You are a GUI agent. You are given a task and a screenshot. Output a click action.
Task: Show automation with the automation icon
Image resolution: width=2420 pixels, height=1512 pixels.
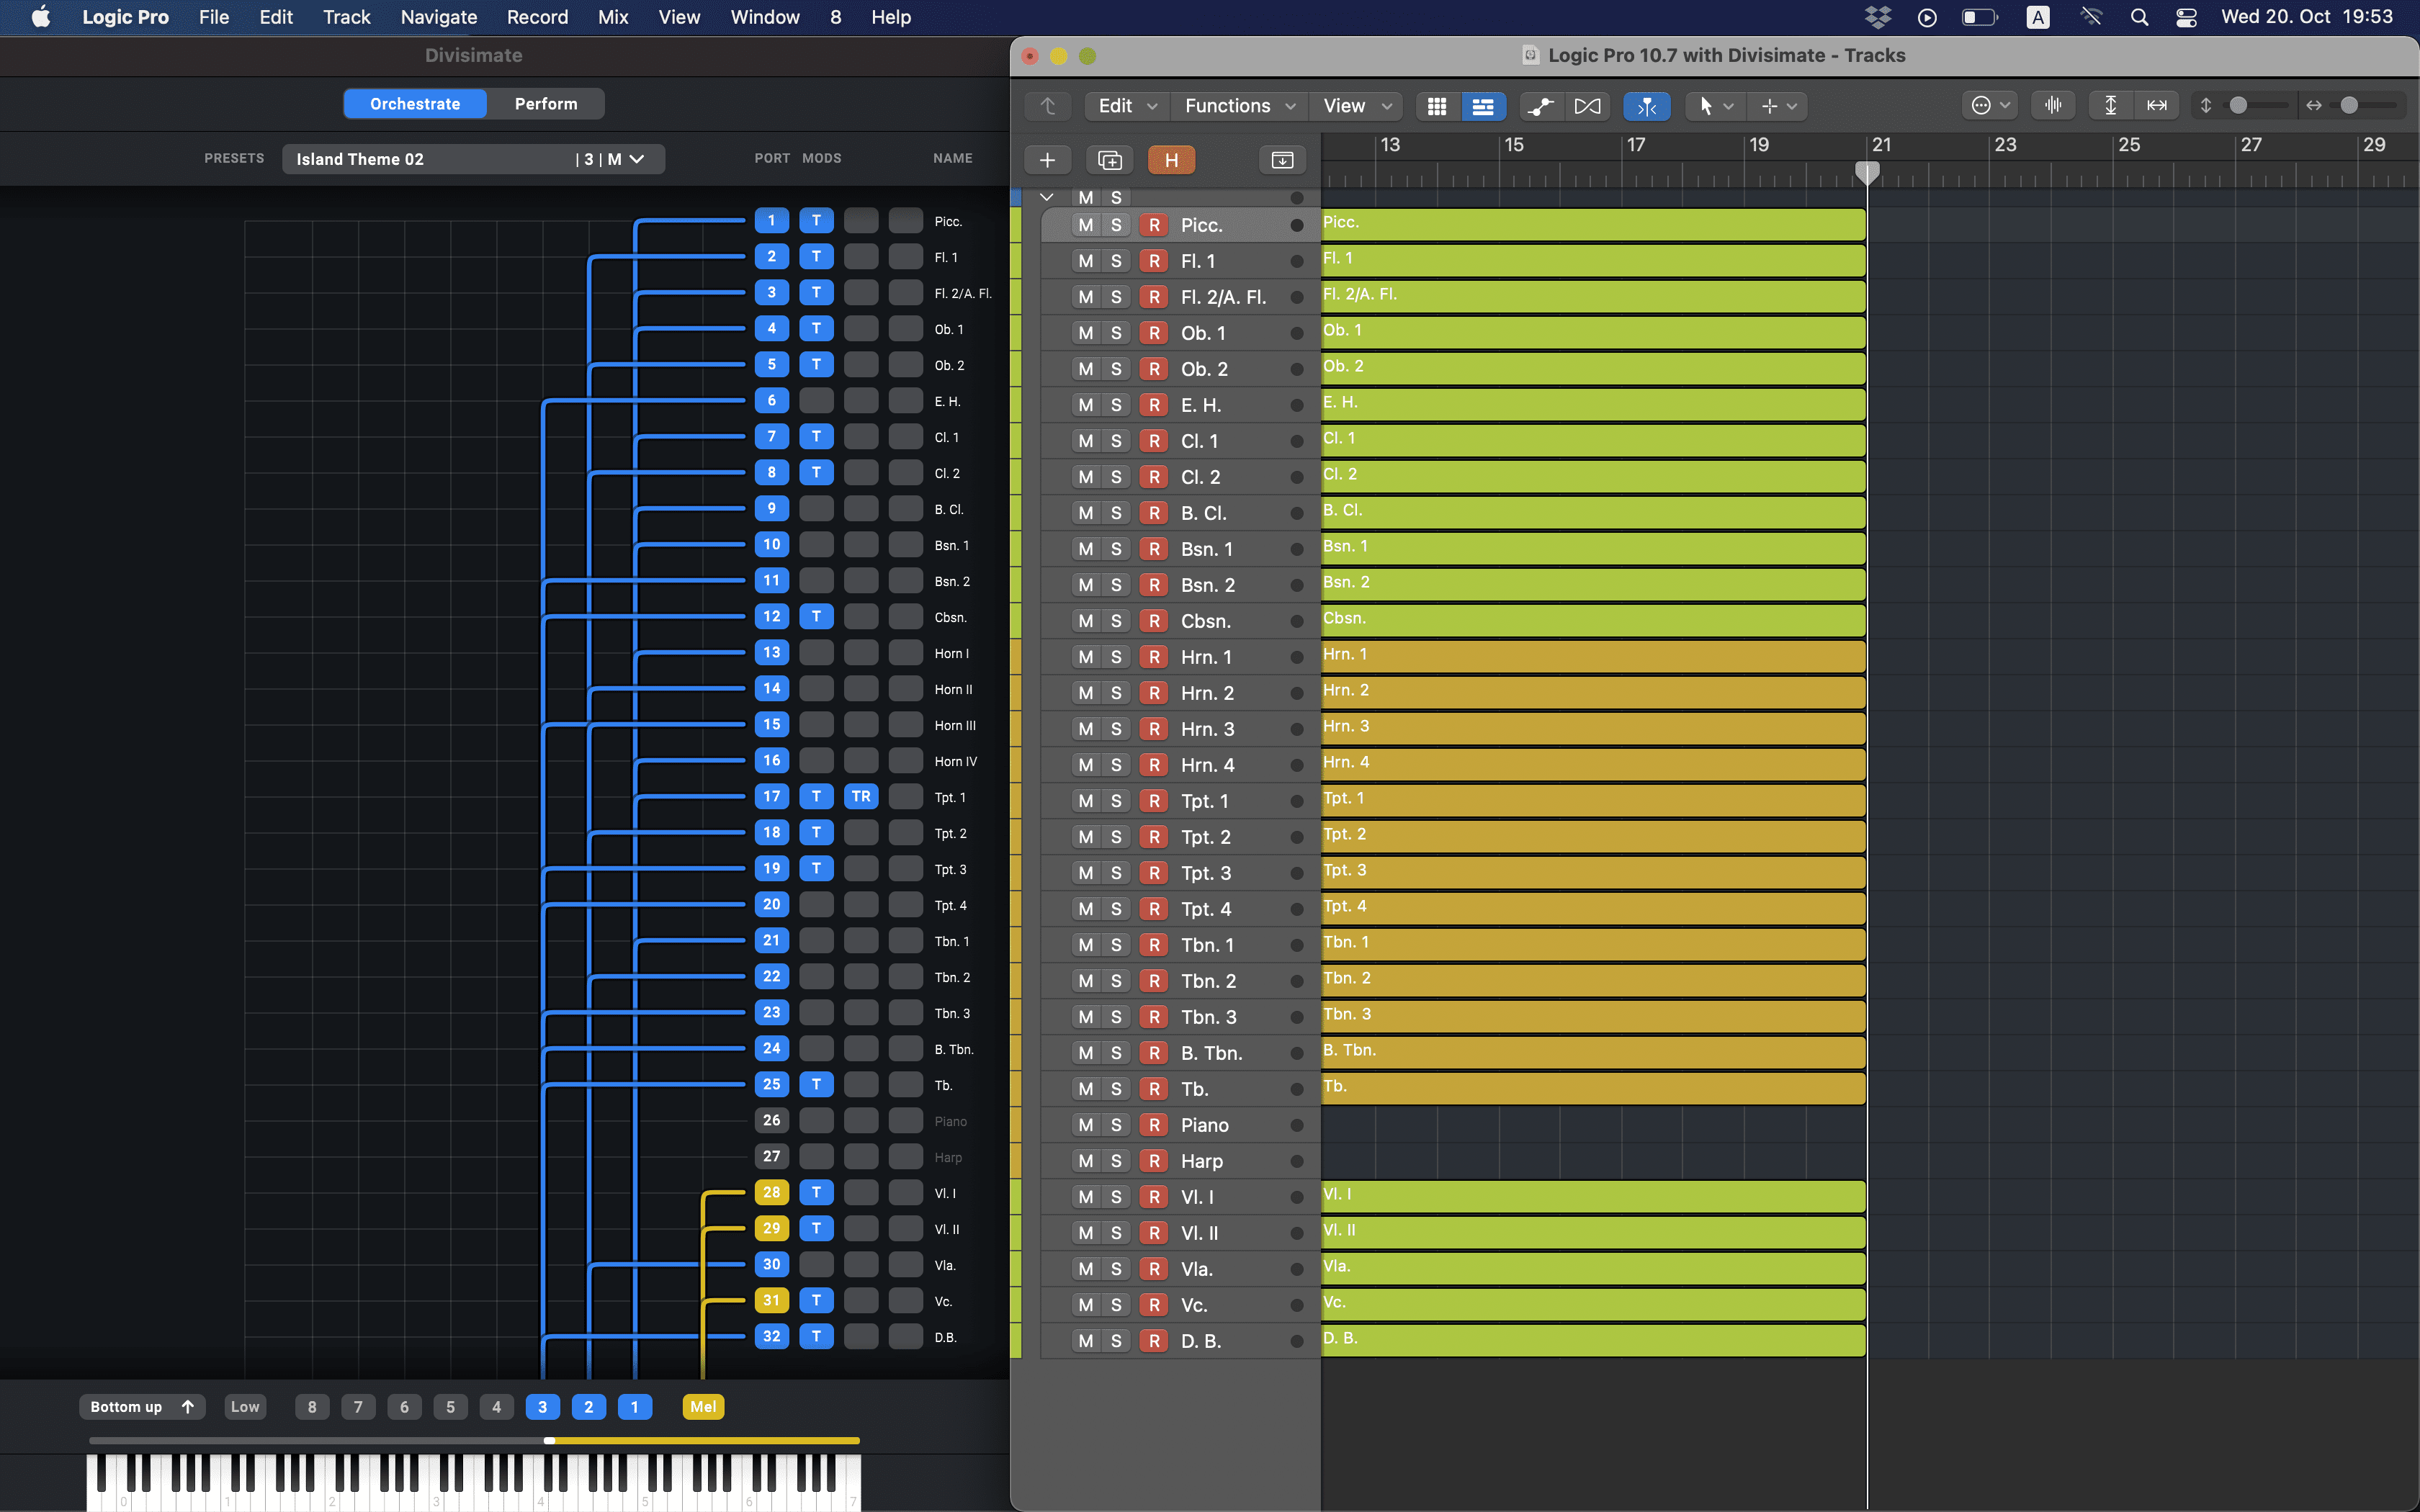pos(1542,106)
